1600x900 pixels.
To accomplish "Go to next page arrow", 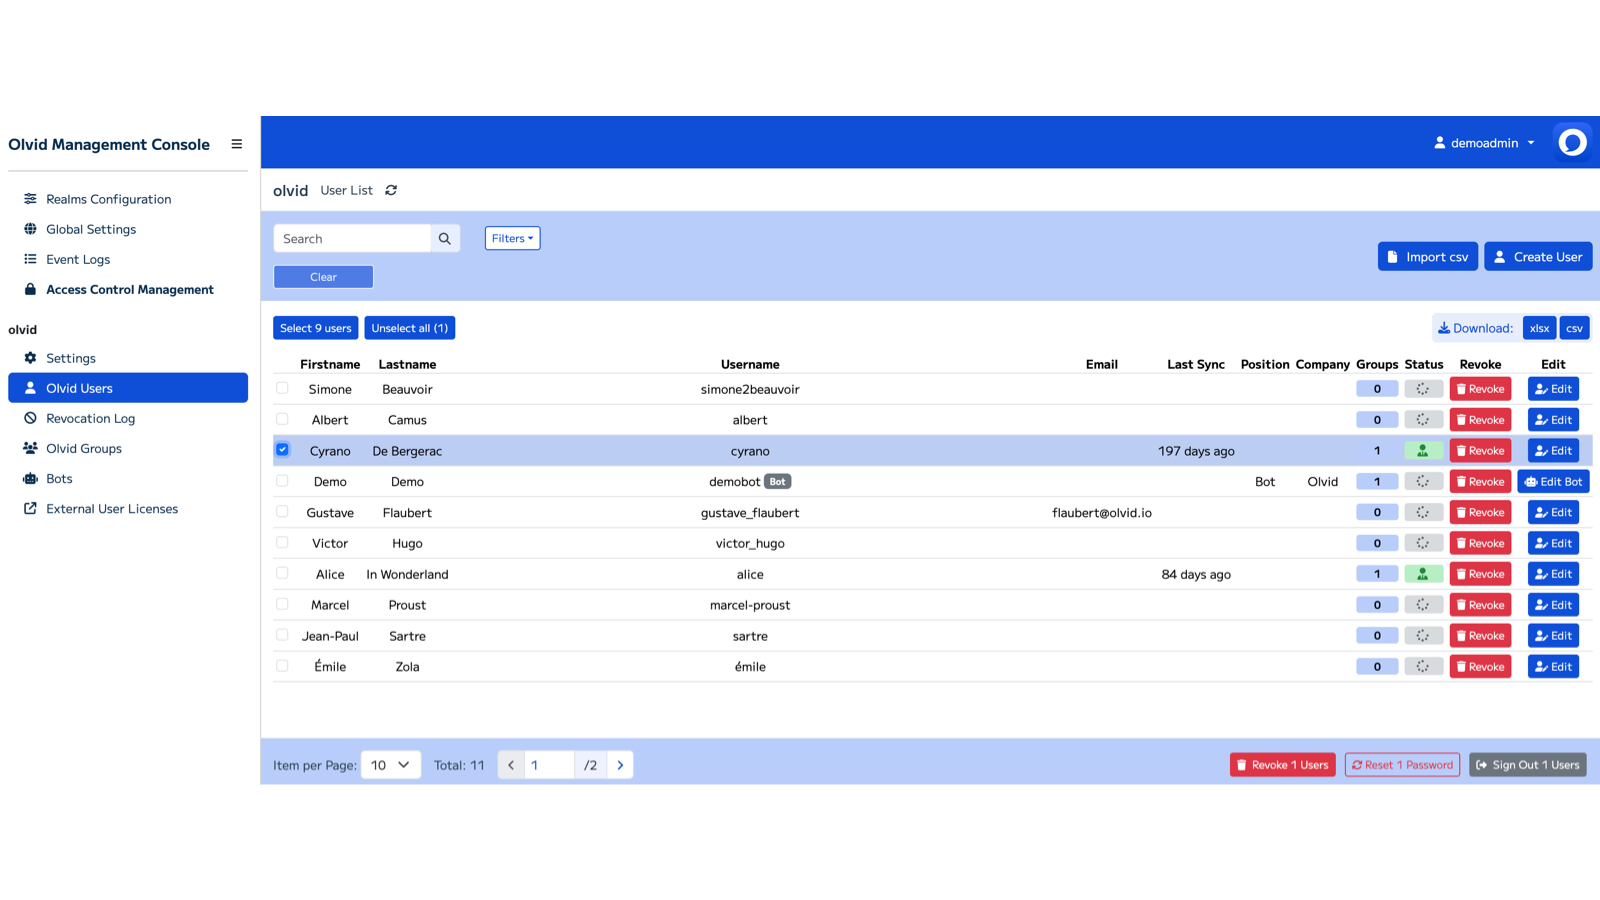I will 620,765.
